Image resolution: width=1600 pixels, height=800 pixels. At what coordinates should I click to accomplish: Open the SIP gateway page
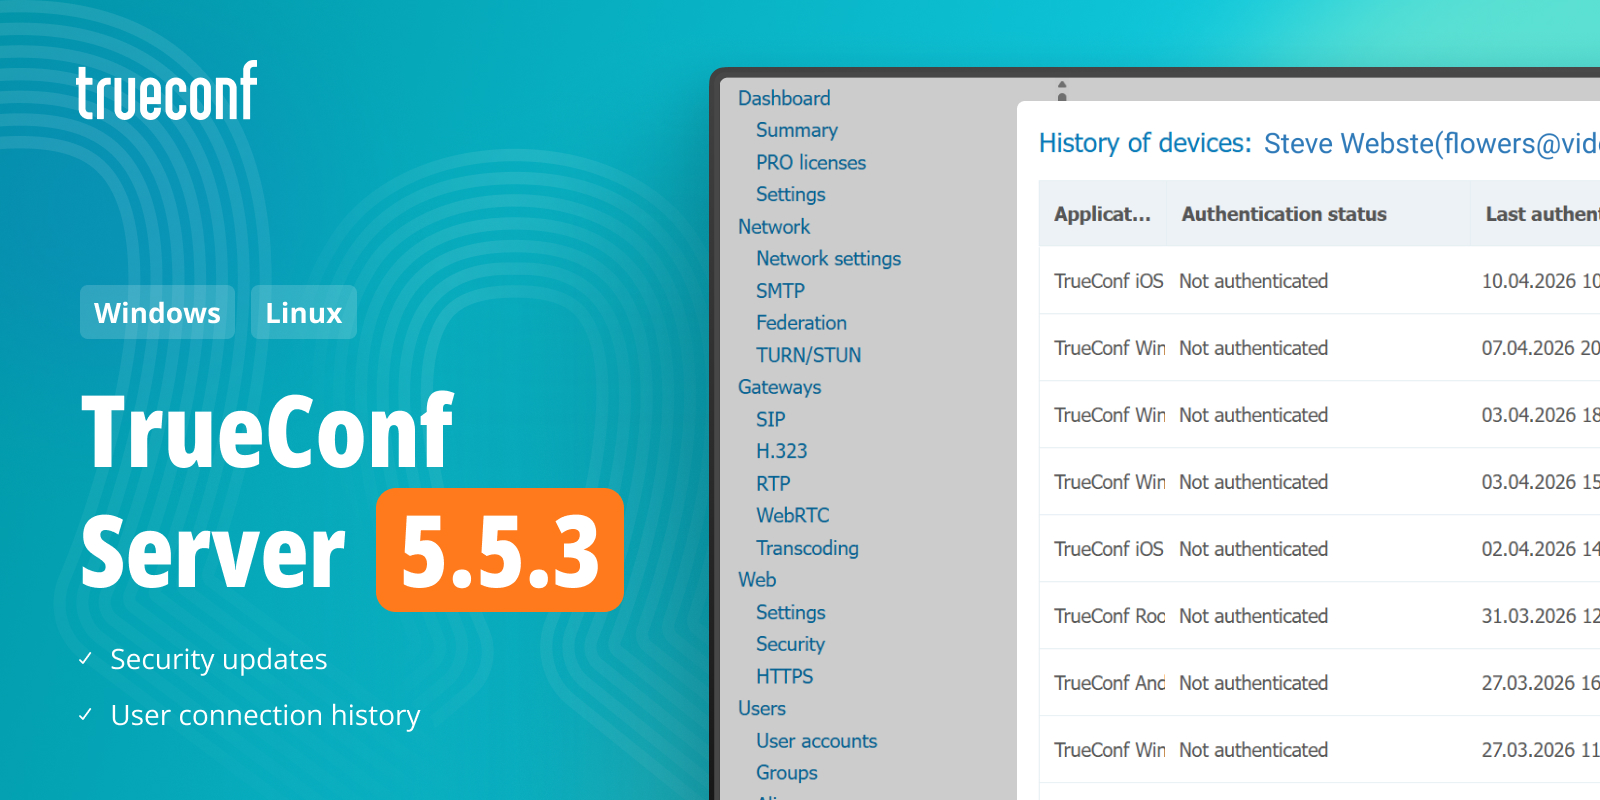(771, 419)
